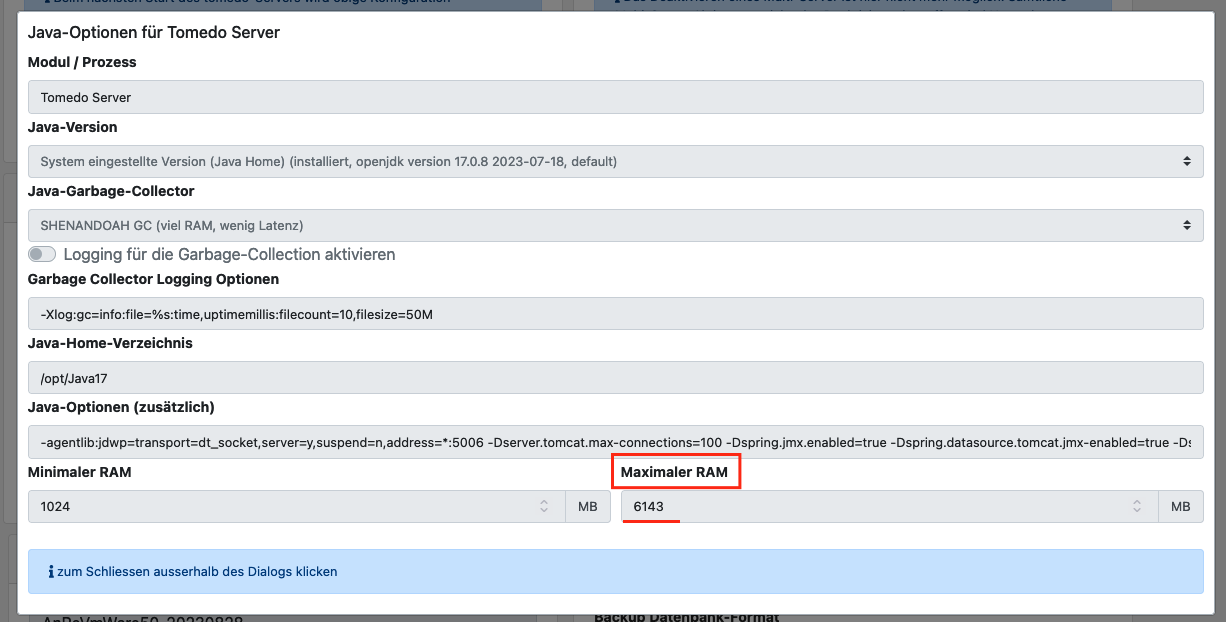Click the "Java-Optionen (zusätzlich)" label
The height and width of the screenshot is (622, 1226).
coord(121,407)
